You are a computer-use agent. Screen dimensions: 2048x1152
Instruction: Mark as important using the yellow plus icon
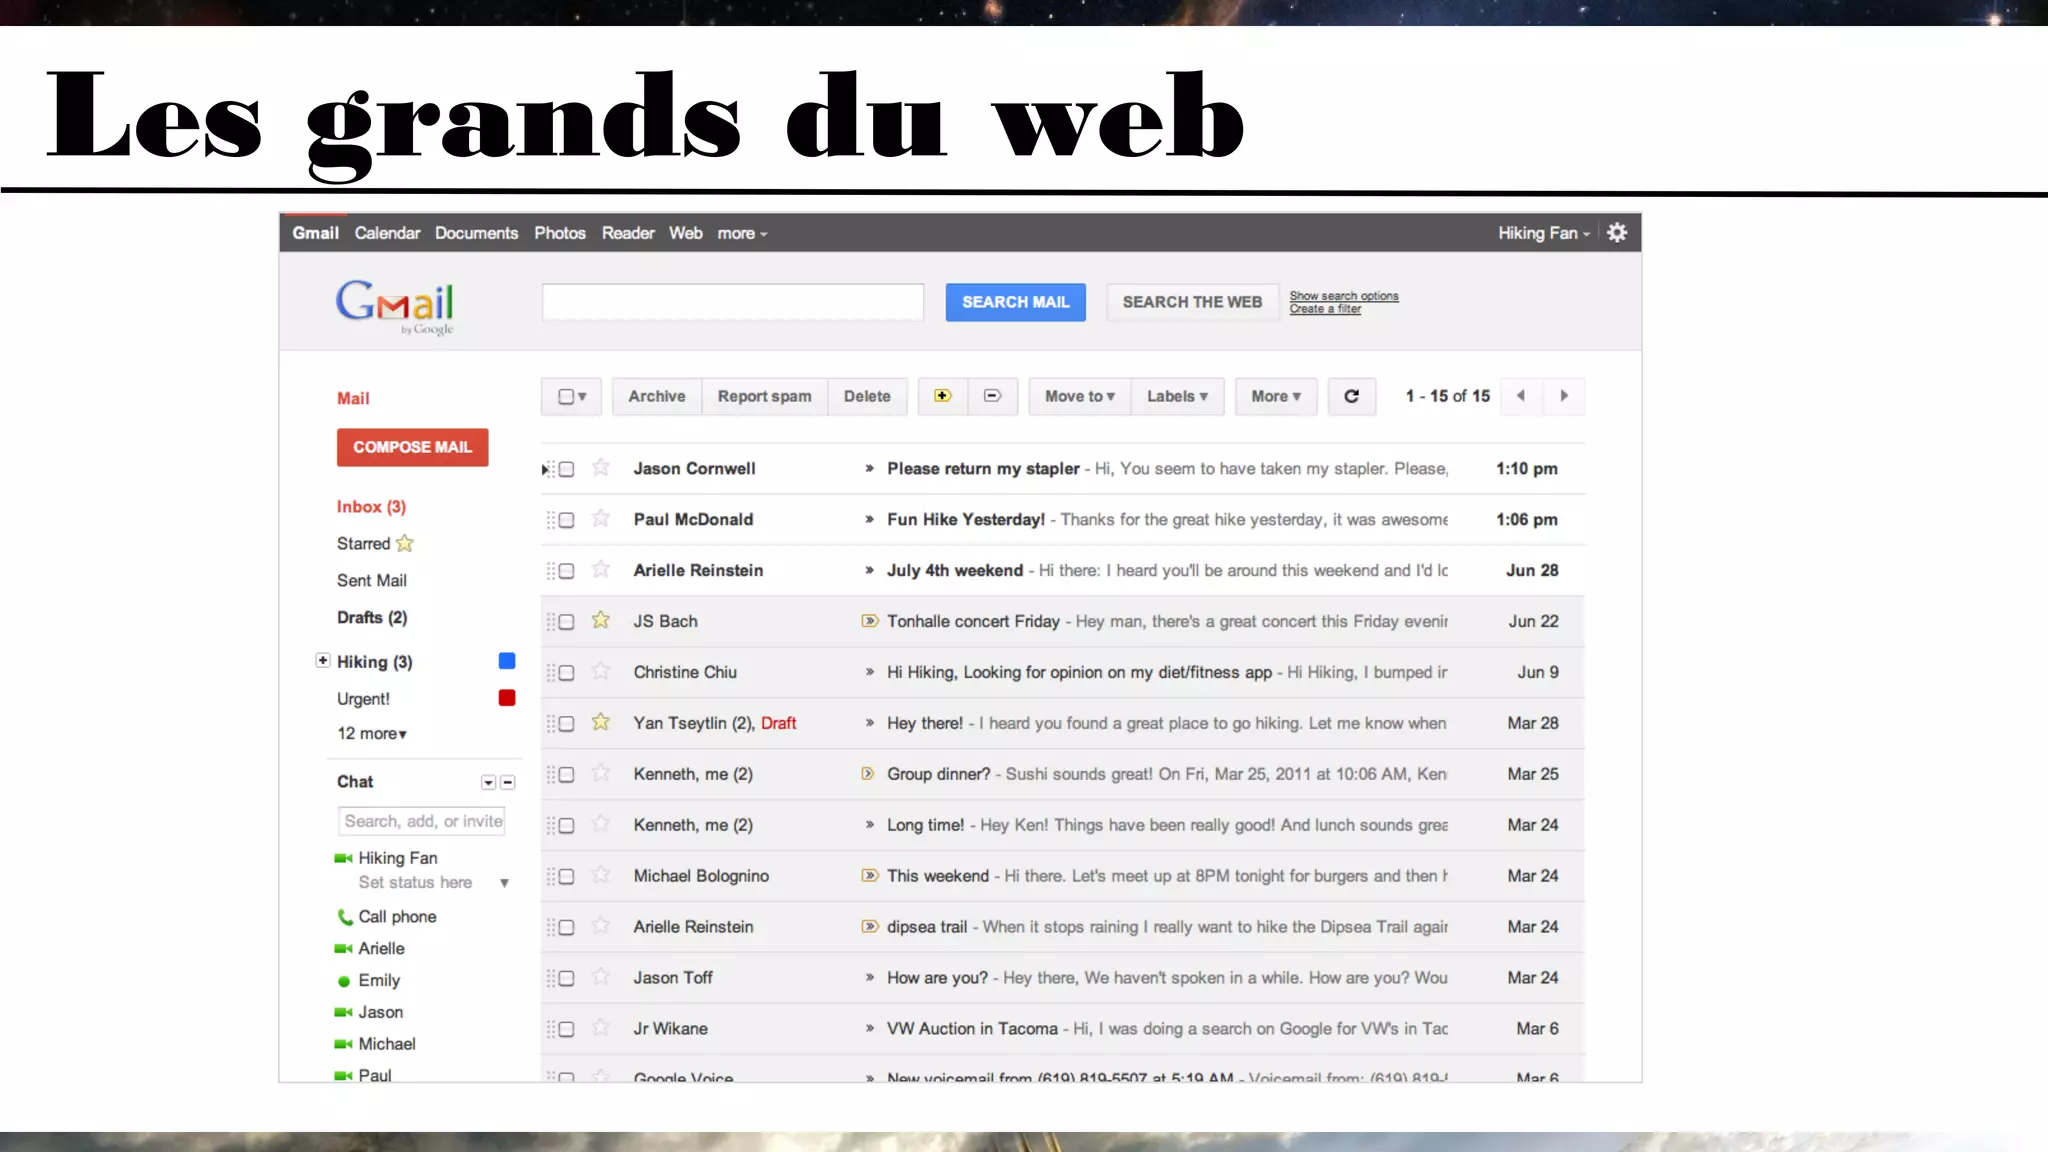point(942,396)
